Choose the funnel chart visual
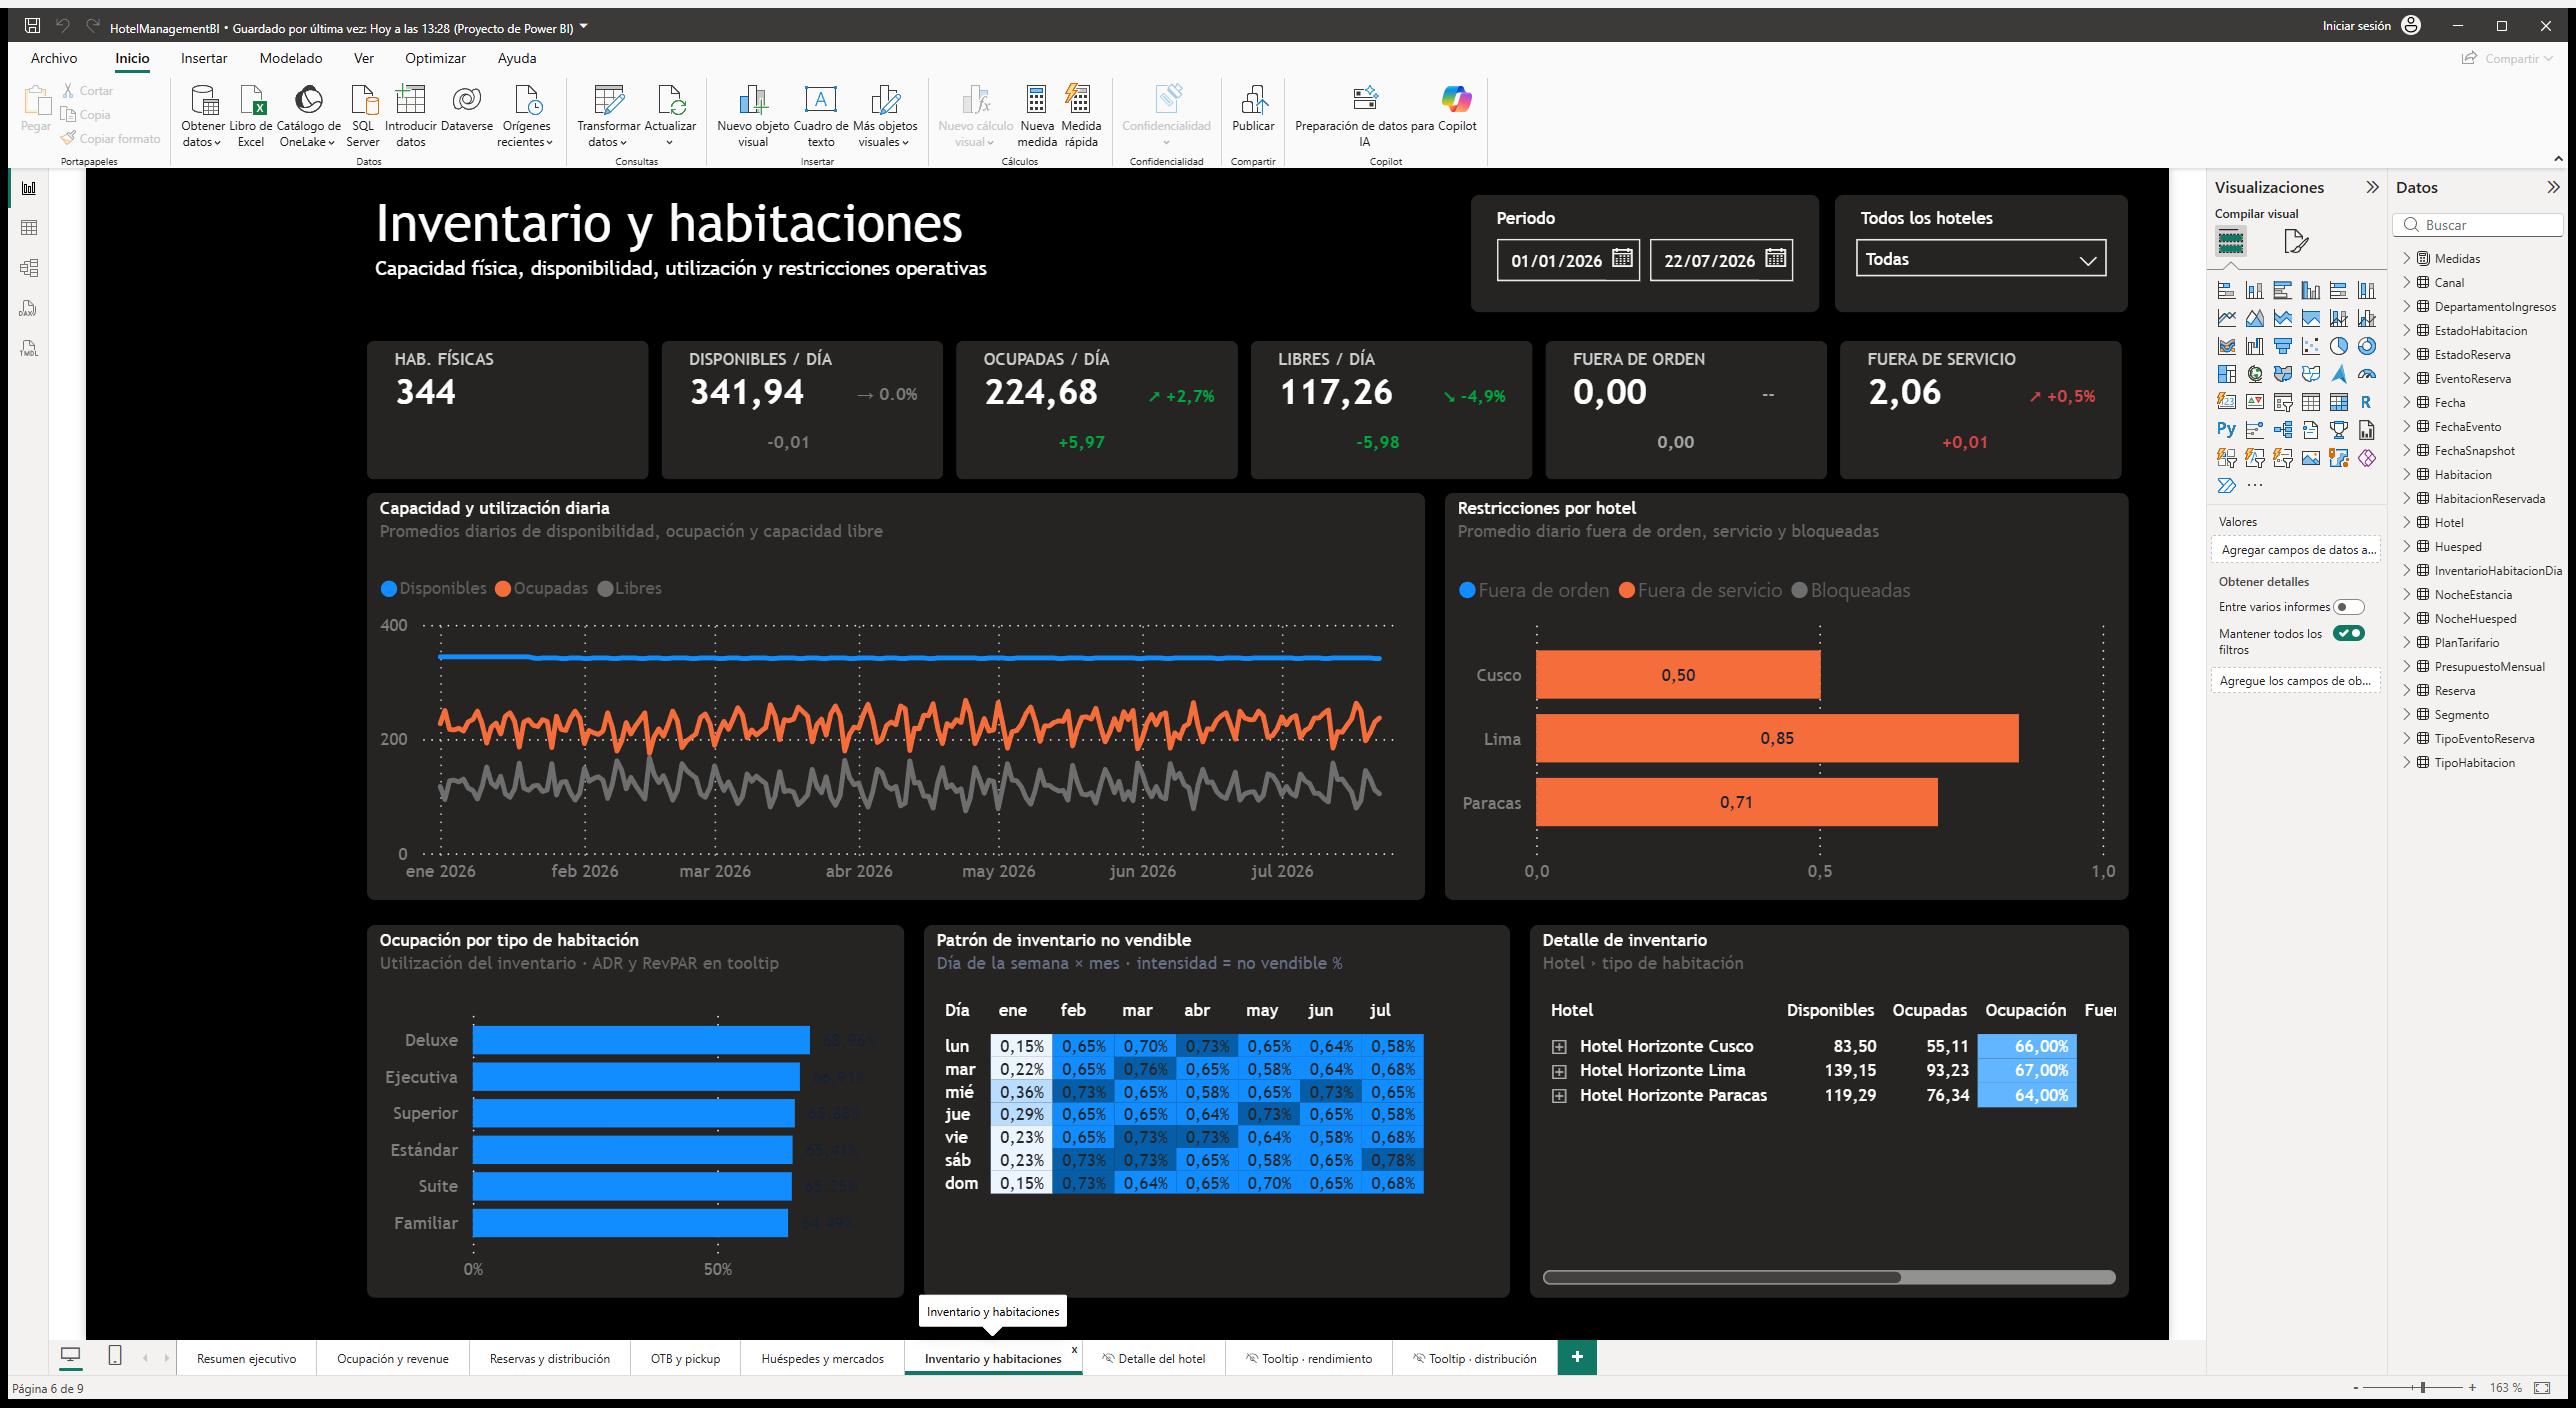 tap(2282, 347)
